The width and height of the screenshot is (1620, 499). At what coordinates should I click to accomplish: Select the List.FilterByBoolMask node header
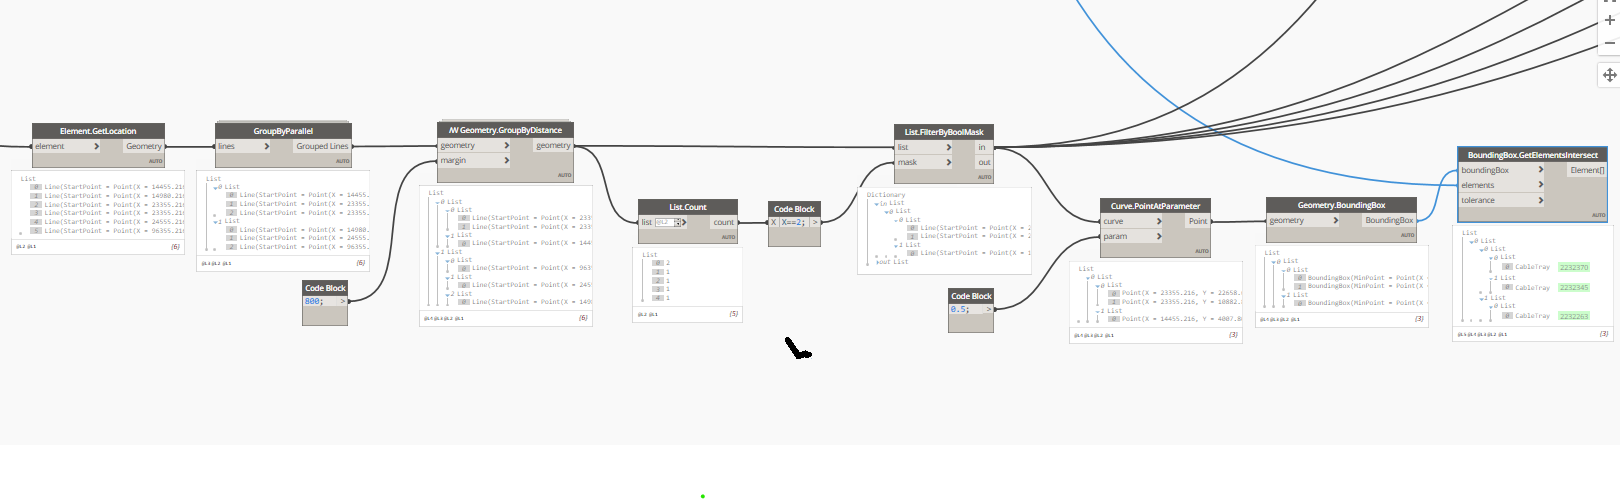[944, 132]
